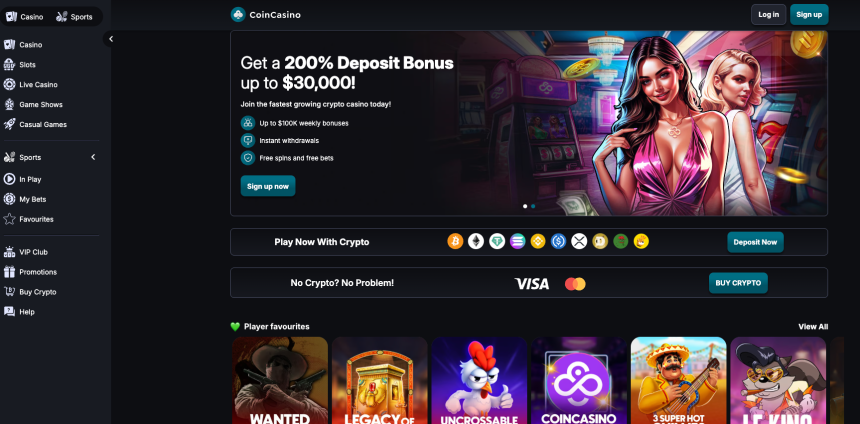Expand the Sports section chevron
This screenshot has height=424, width=860.
pos(93,157)
